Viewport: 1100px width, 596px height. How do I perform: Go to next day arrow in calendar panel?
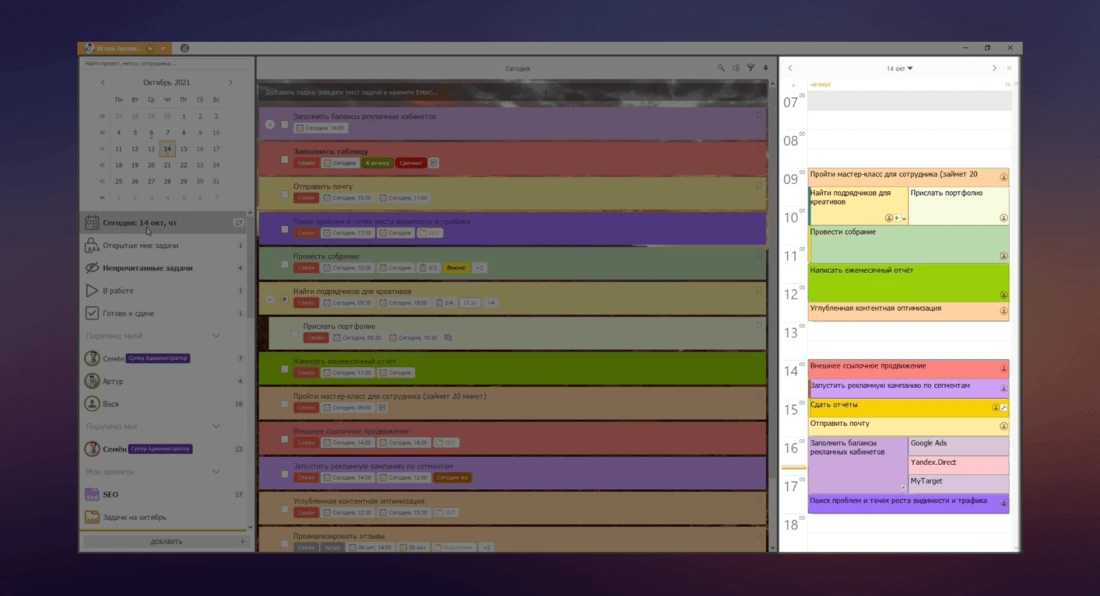pos(994,68)
